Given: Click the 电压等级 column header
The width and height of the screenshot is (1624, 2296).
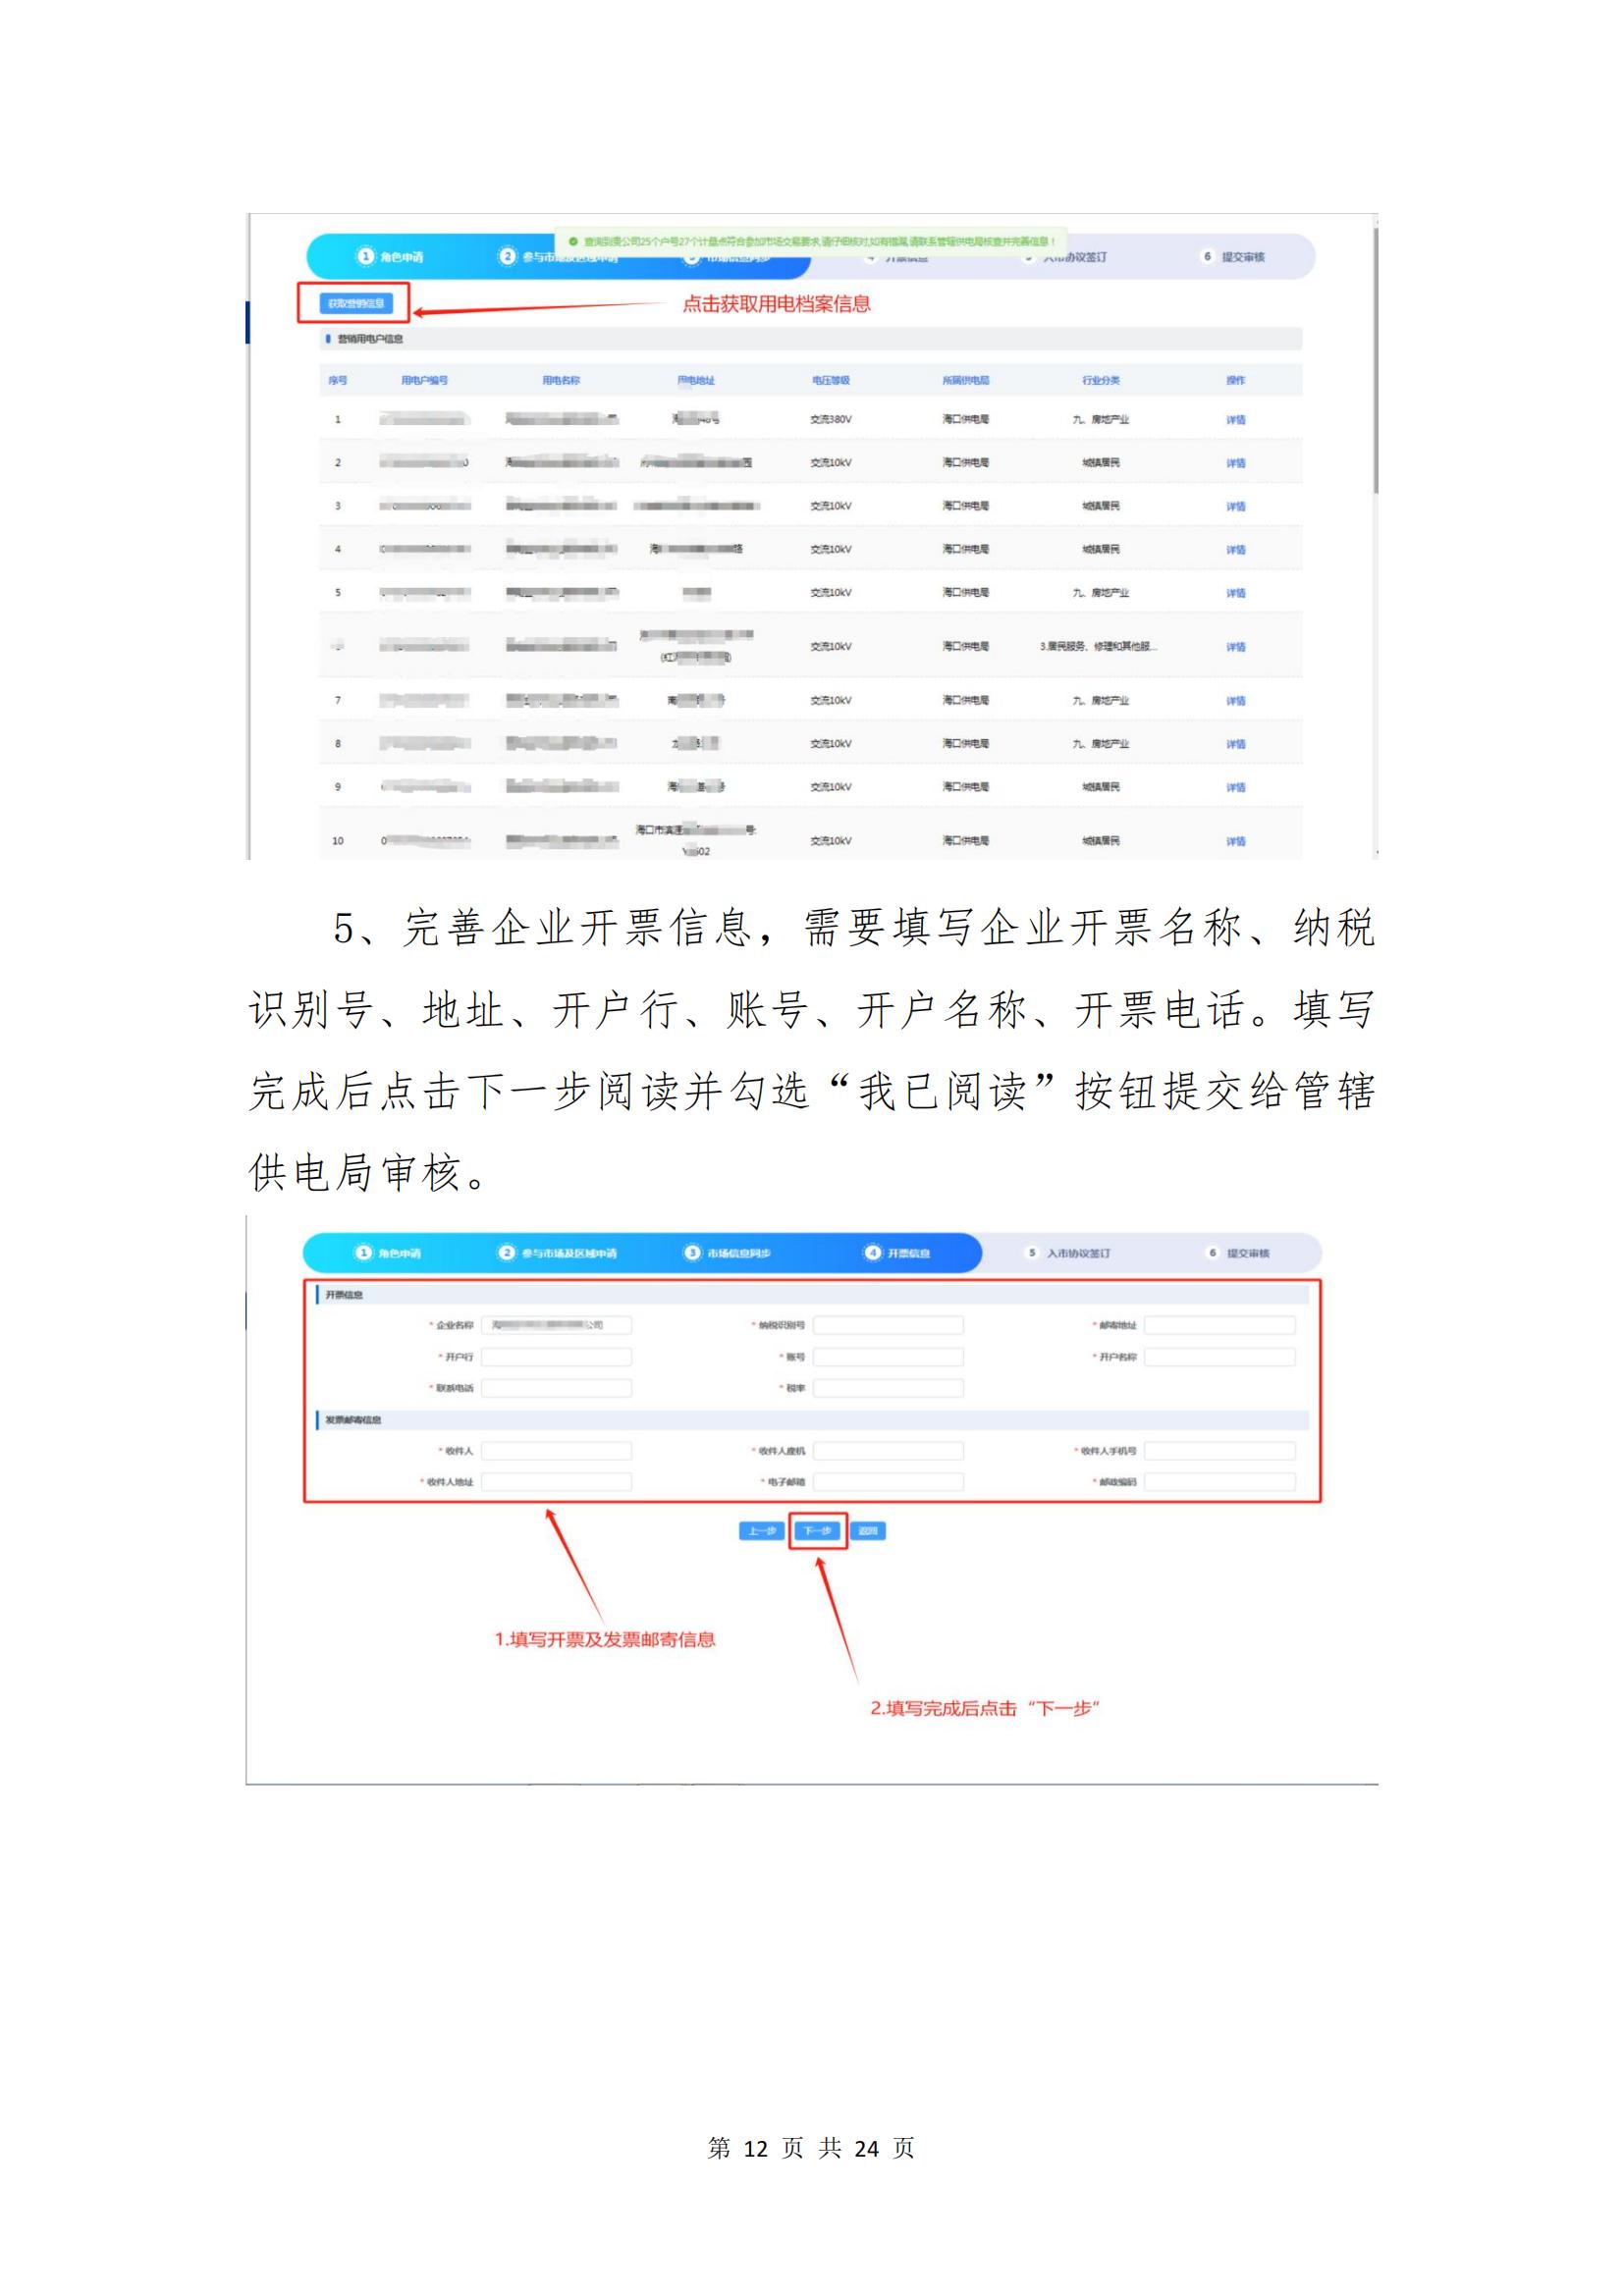Looking at the screenshot, I should (x=831, y=381).
